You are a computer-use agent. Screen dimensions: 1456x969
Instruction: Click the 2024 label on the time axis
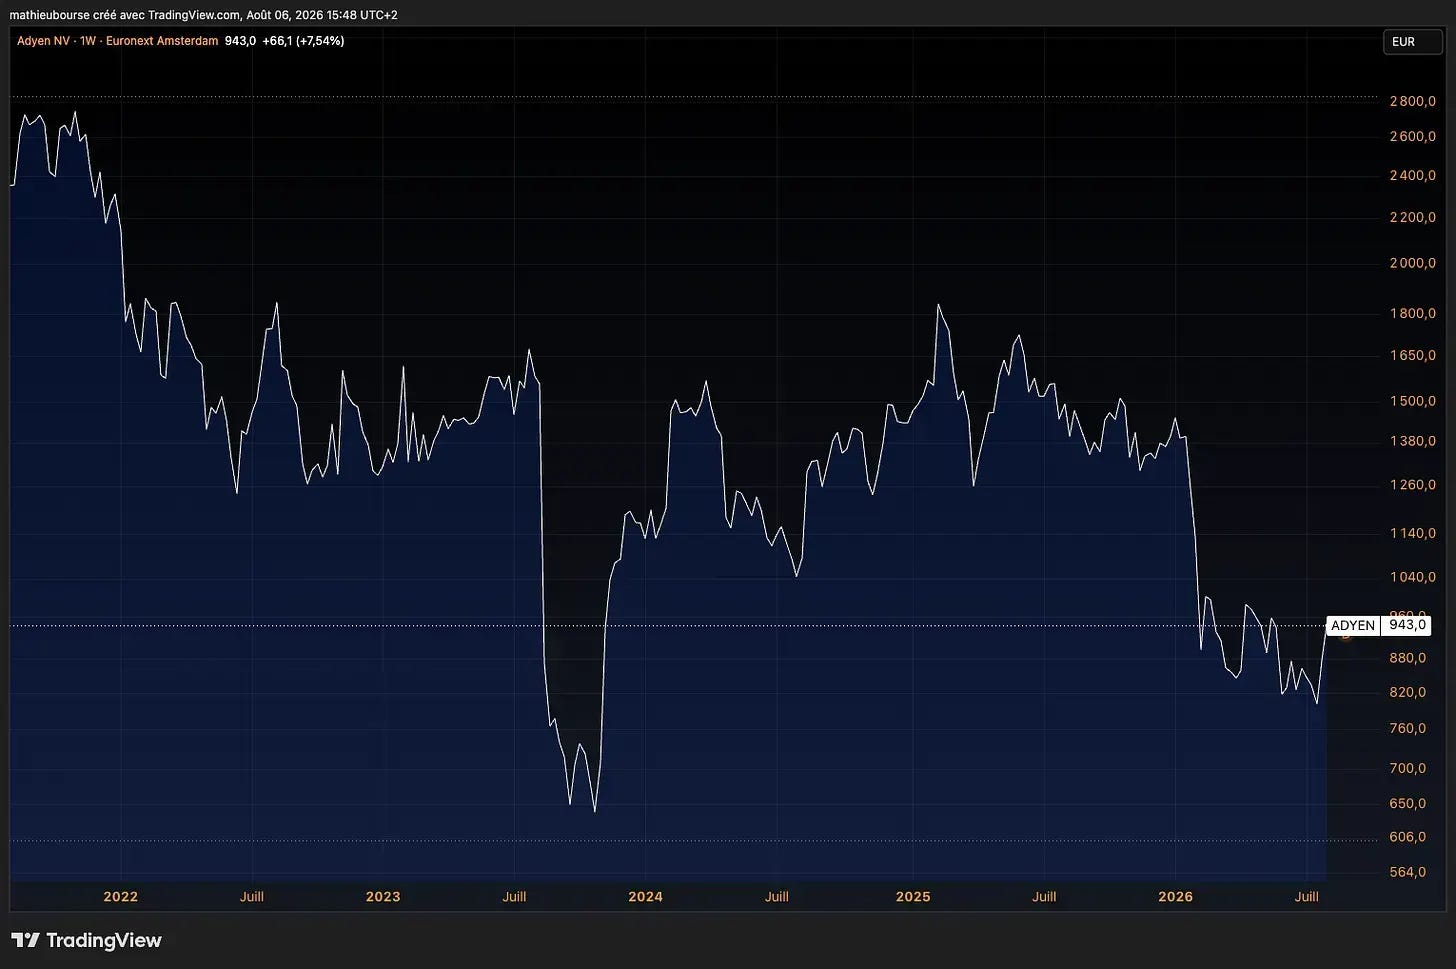(x=646, y=897)
